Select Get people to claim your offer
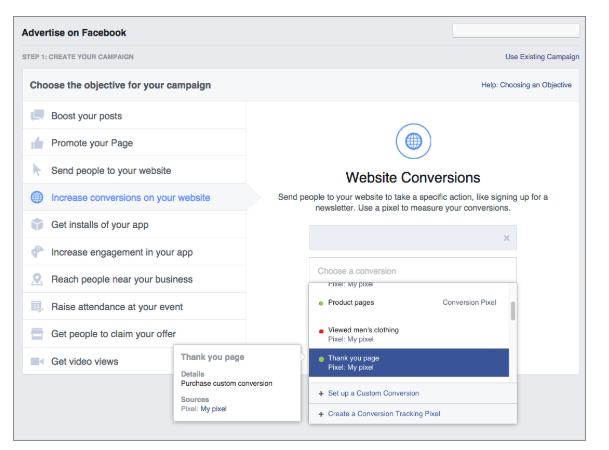Screen dimensions: 609x450 pos(134,334)
